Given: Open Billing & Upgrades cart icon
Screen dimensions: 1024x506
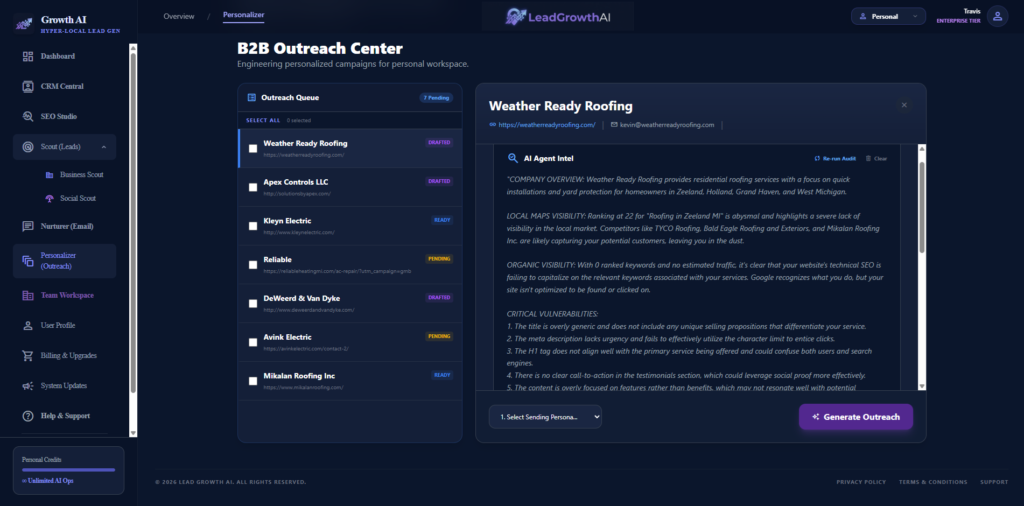Looking at the screenshot, I should point(27,356).
